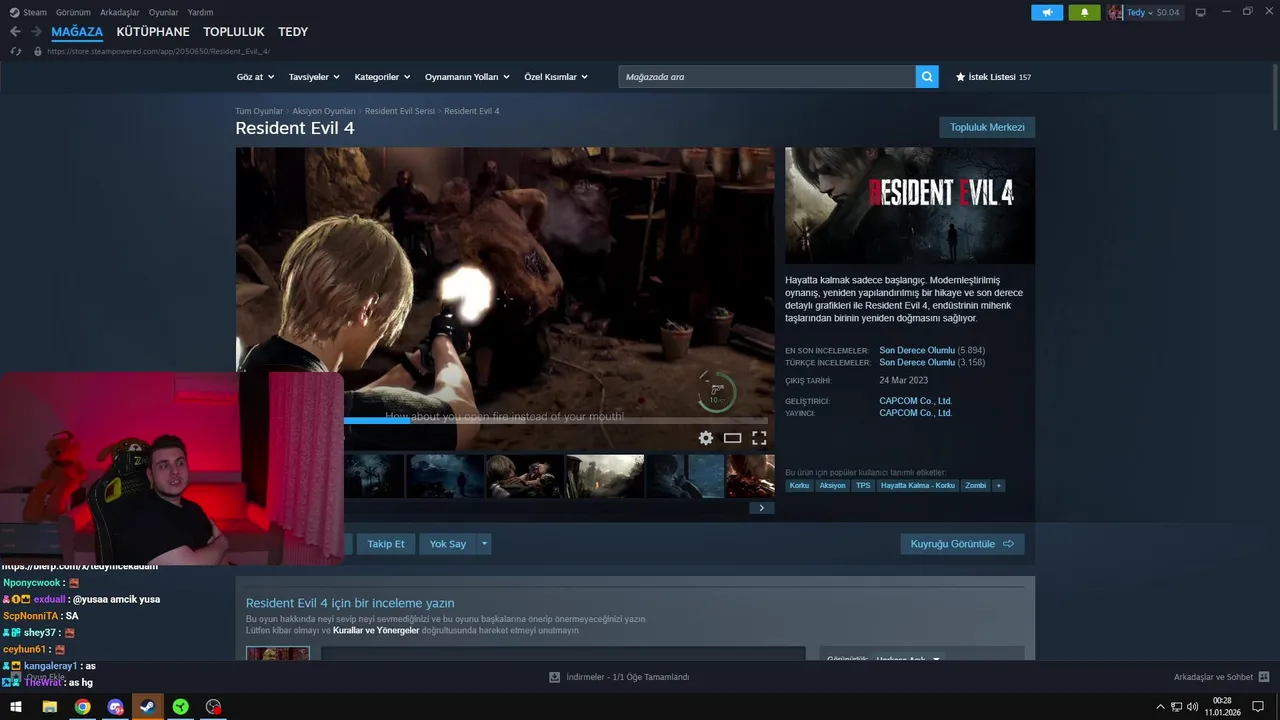Add a tag with the plus button
This screenshot has width=1280, height=720.
998,486
